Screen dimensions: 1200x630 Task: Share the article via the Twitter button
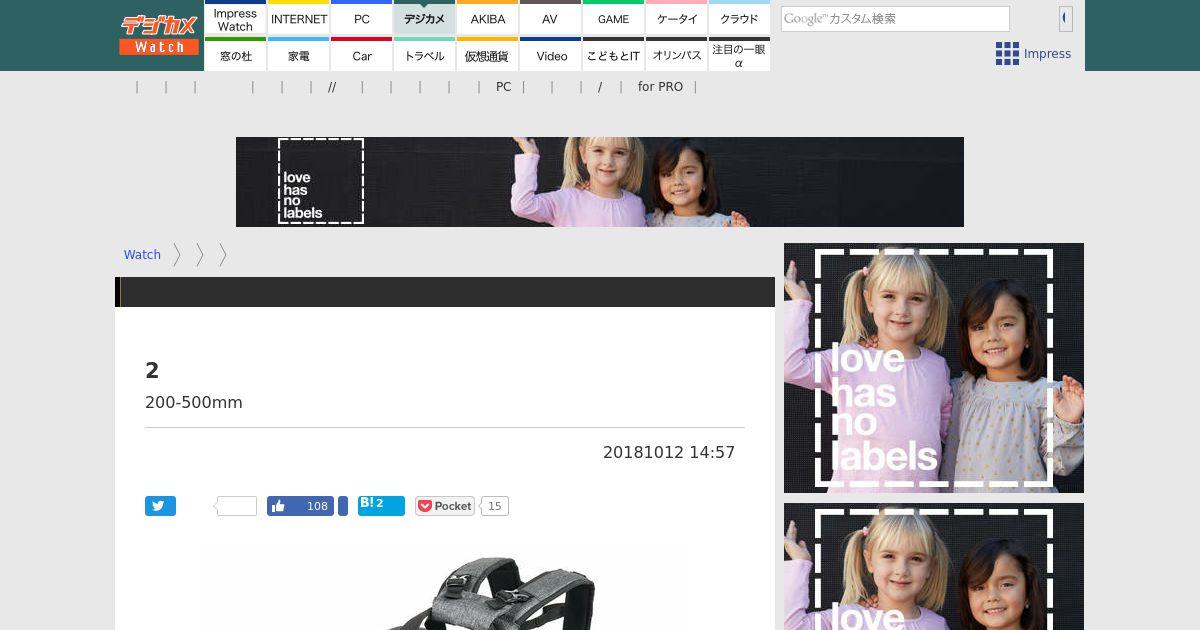click(160, 506)
